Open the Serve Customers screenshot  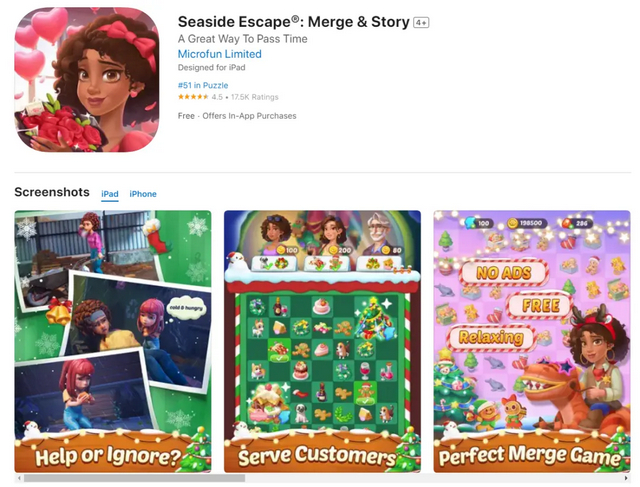click(322, 341)
